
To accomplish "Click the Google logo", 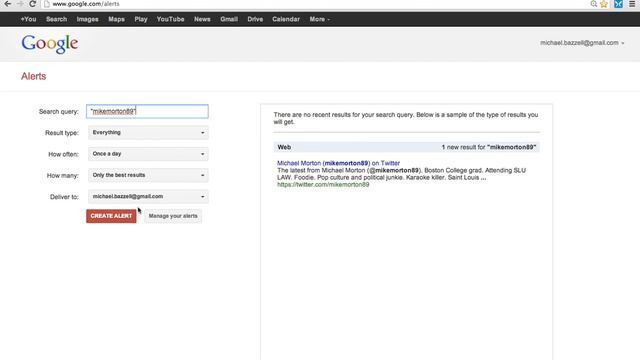I will click(50, 44).
